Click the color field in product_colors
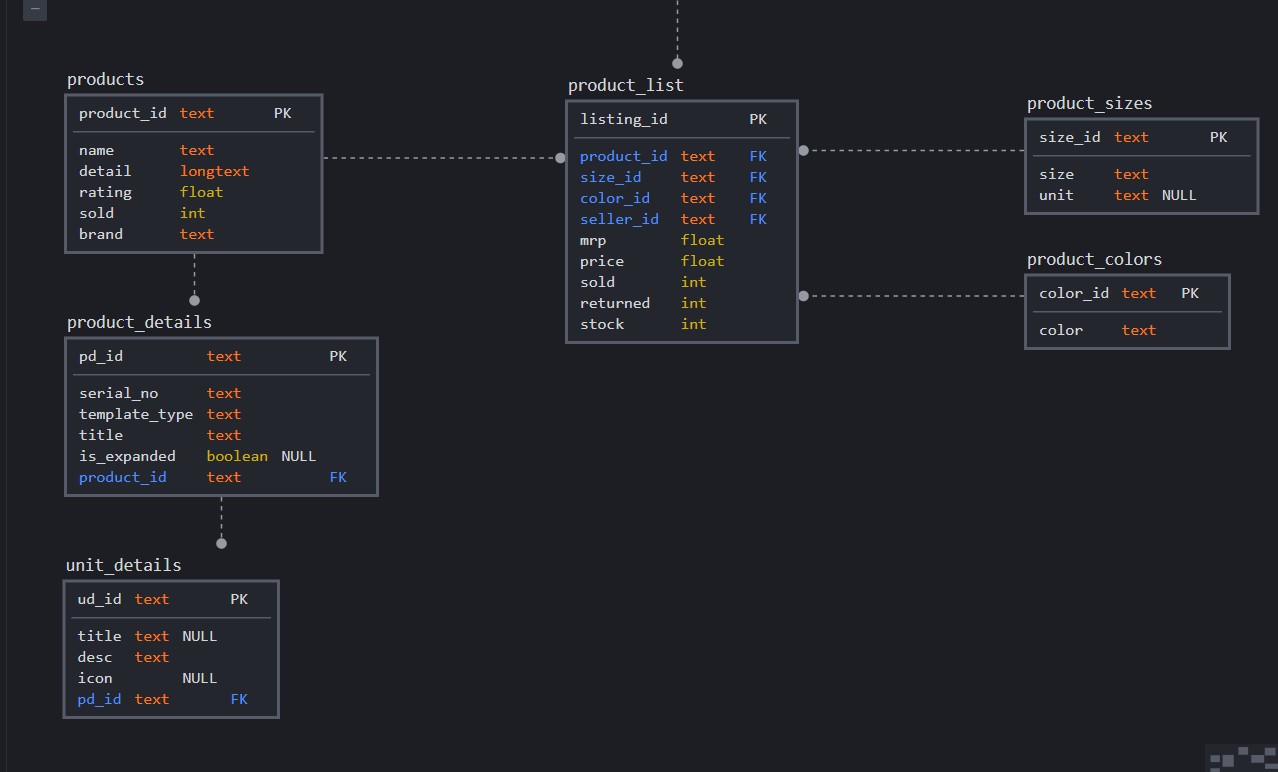The width and height of the screenshot is (1278, 772). tap(1061, 330)
